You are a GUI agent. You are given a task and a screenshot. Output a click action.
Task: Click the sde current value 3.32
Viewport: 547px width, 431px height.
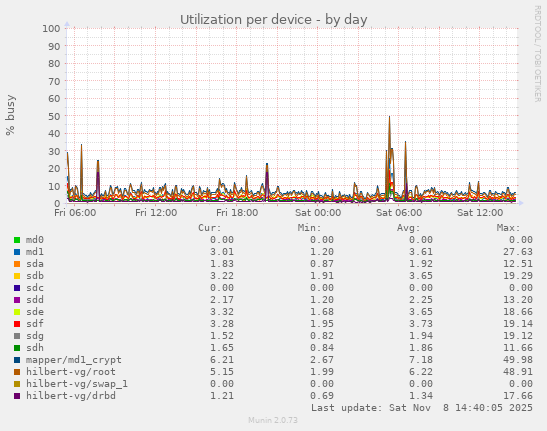coord(222,312)
